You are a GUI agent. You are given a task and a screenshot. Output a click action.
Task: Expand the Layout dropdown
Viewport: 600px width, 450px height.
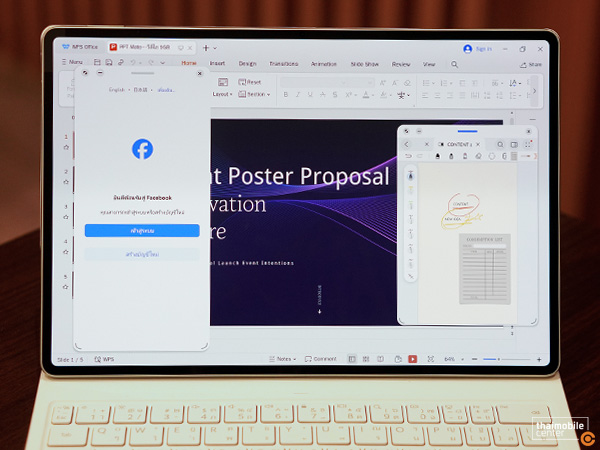(x=222, y=94)
